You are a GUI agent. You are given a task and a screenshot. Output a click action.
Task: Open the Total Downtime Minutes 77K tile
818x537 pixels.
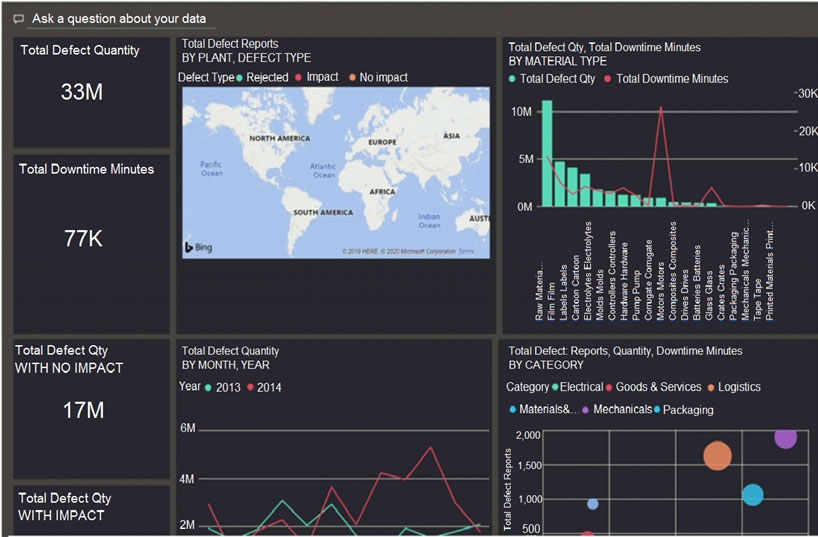(x=92, y=238)
